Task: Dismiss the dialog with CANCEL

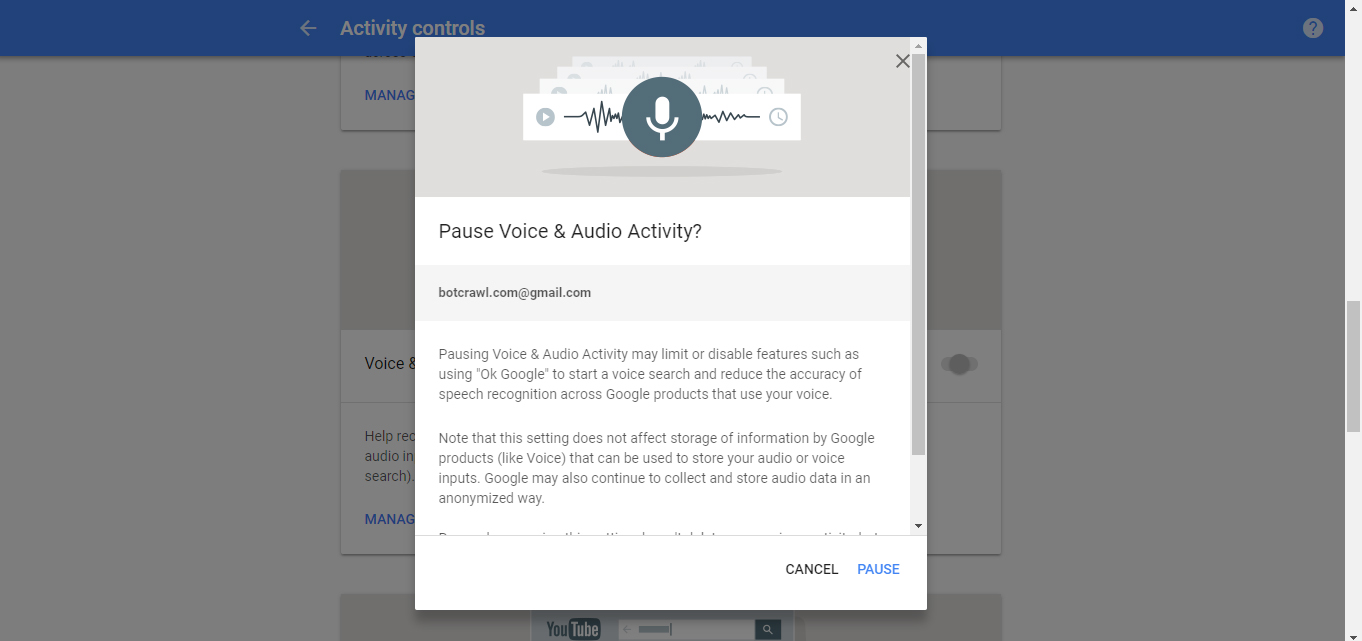Action: click(x=812, y=569)
